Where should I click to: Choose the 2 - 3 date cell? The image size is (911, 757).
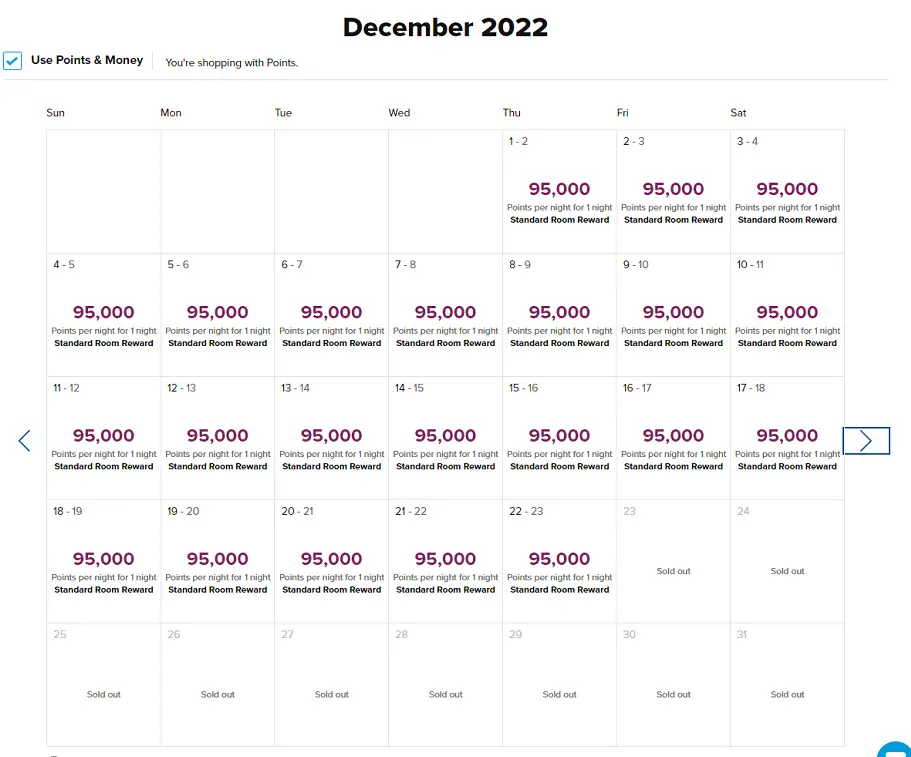pos(673,191)
